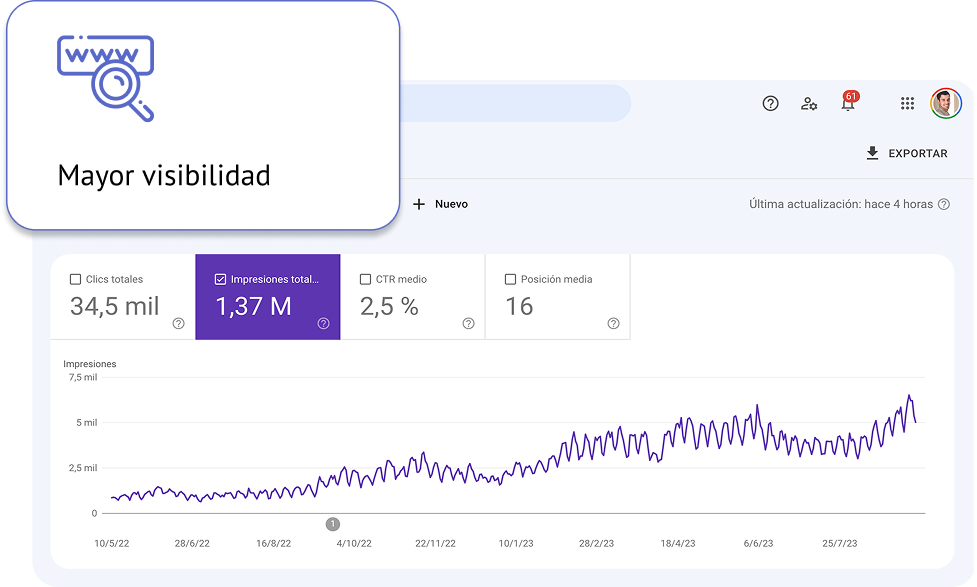This screenshot has height=587, width=977.
Task: Tick the Posición media checkbox
Action: (511, 279)
